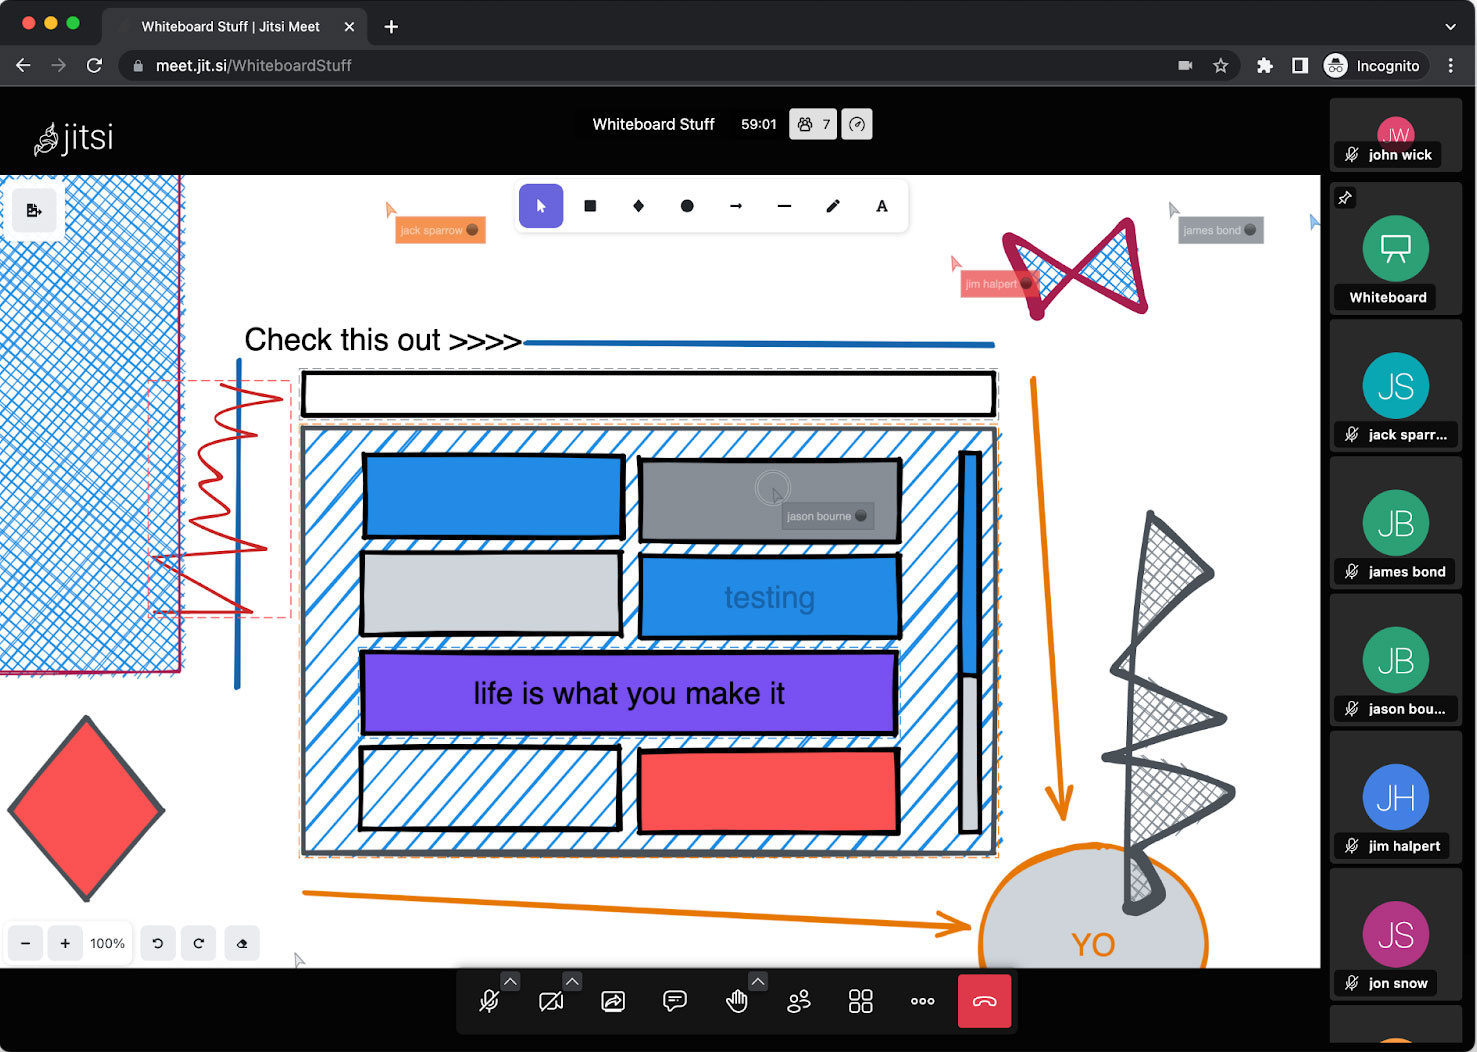Select jason bourne participant thumbnail
The width and height of the screenshot is (1477, 1052).
pos(1396,659)
